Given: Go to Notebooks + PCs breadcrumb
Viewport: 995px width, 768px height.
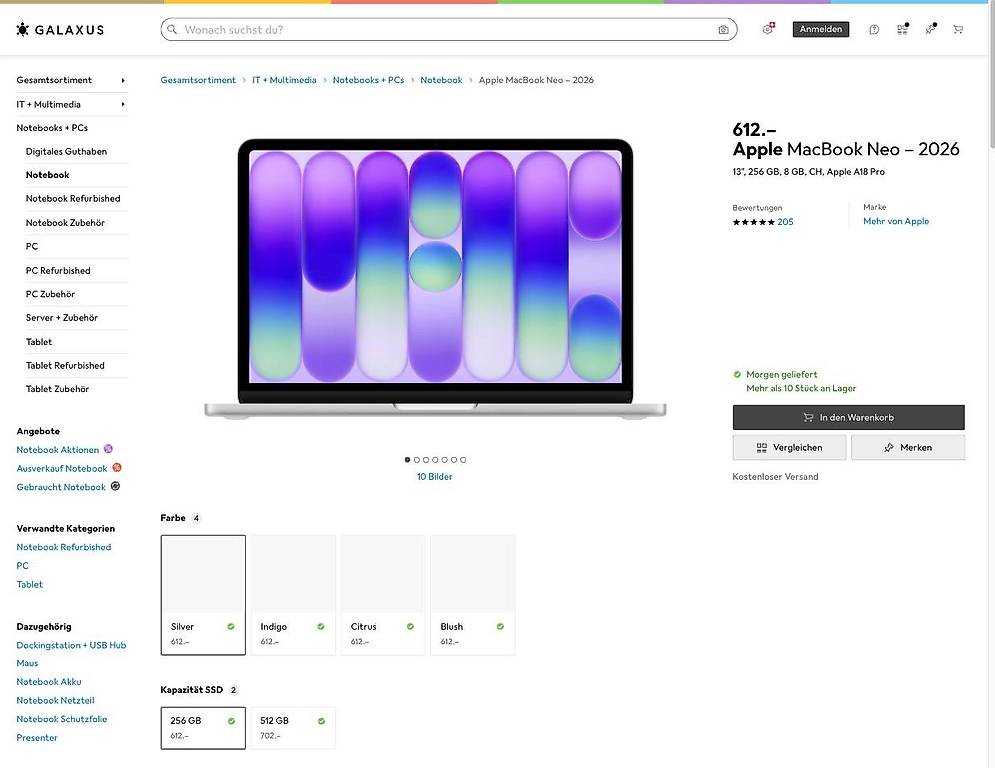Looking at the screenshot, I should pyautogui.click(x=368, y=80).
